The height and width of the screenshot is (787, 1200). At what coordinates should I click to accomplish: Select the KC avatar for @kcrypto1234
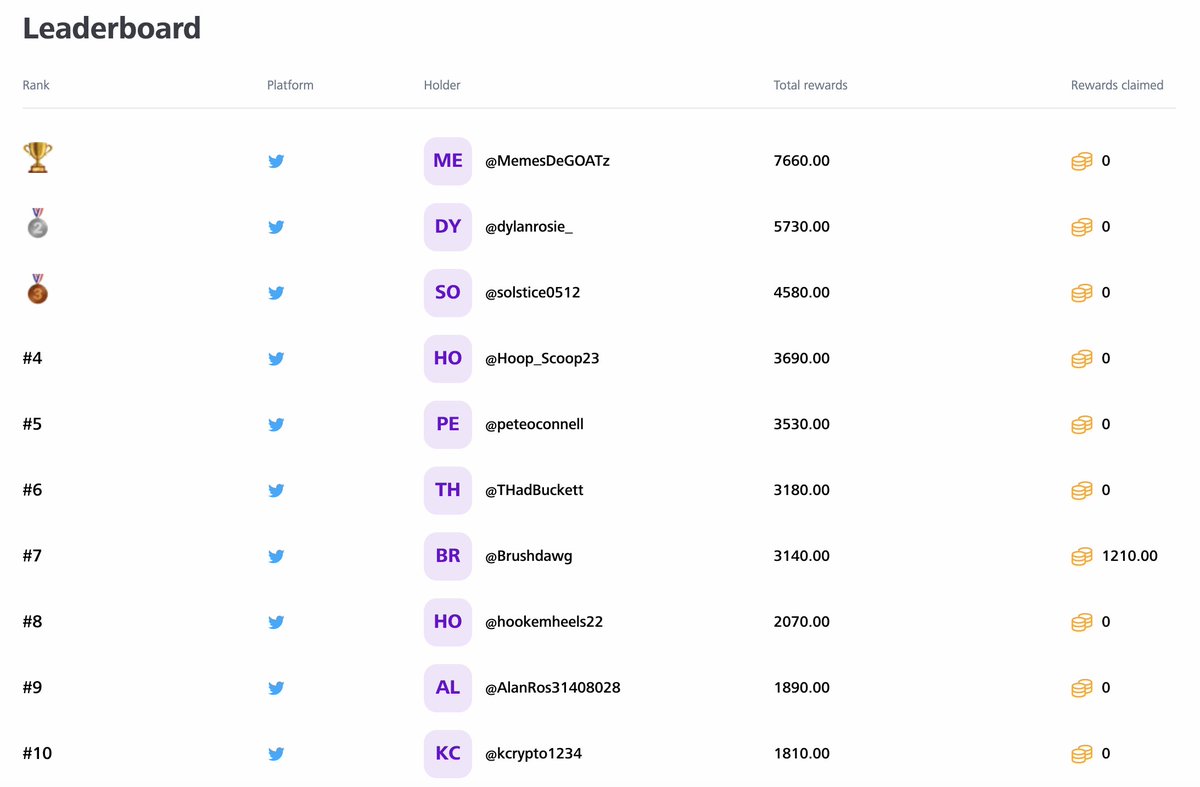coord(447,753)
